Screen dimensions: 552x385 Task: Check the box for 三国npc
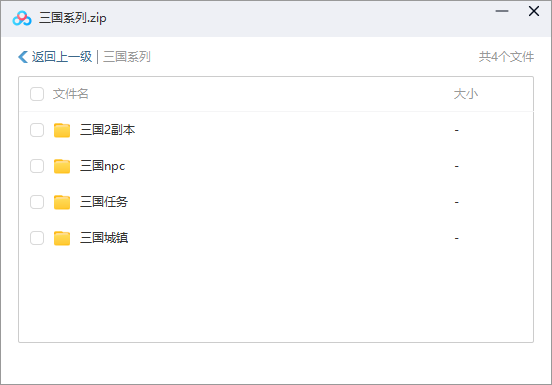pyautogui.click(x=37, y=166)
